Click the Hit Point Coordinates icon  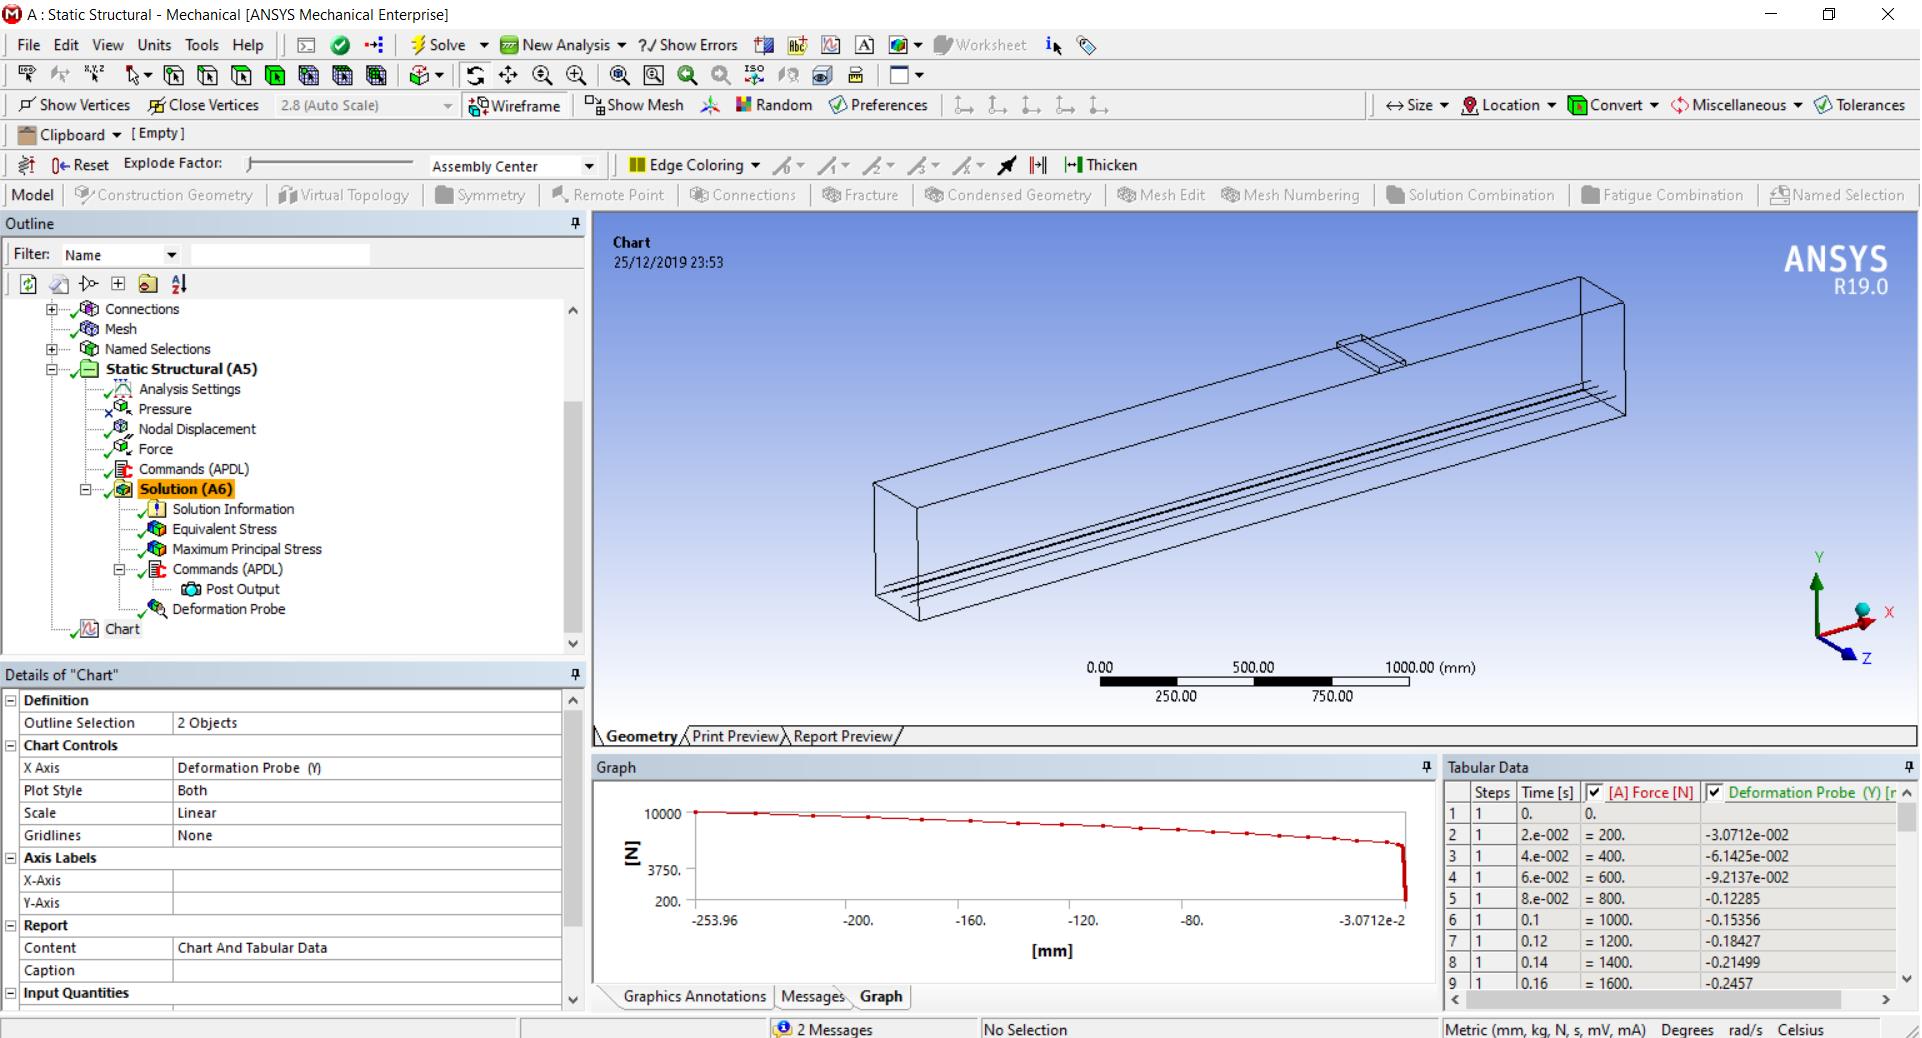[94, 75]
